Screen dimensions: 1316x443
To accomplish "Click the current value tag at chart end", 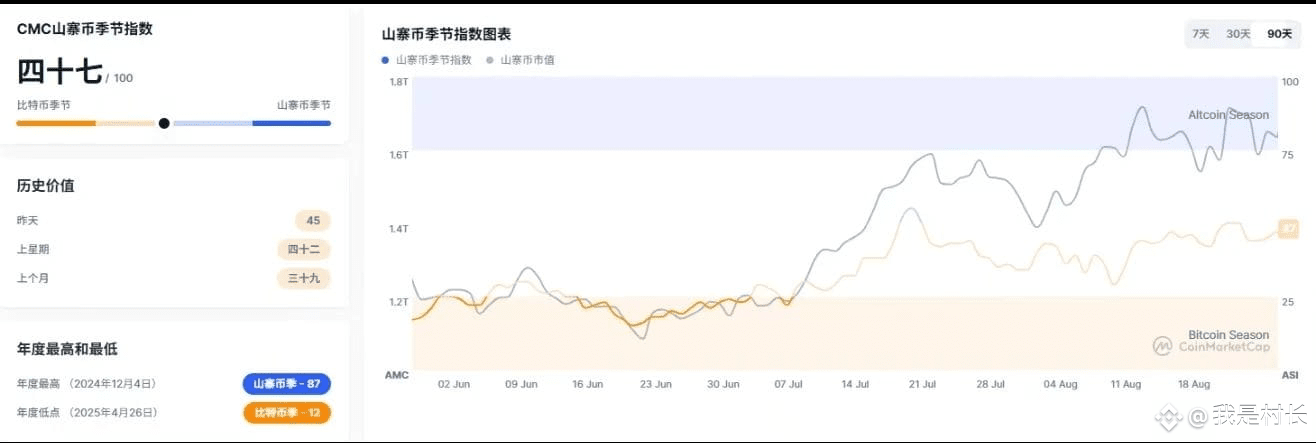I will pos(1288,230).
